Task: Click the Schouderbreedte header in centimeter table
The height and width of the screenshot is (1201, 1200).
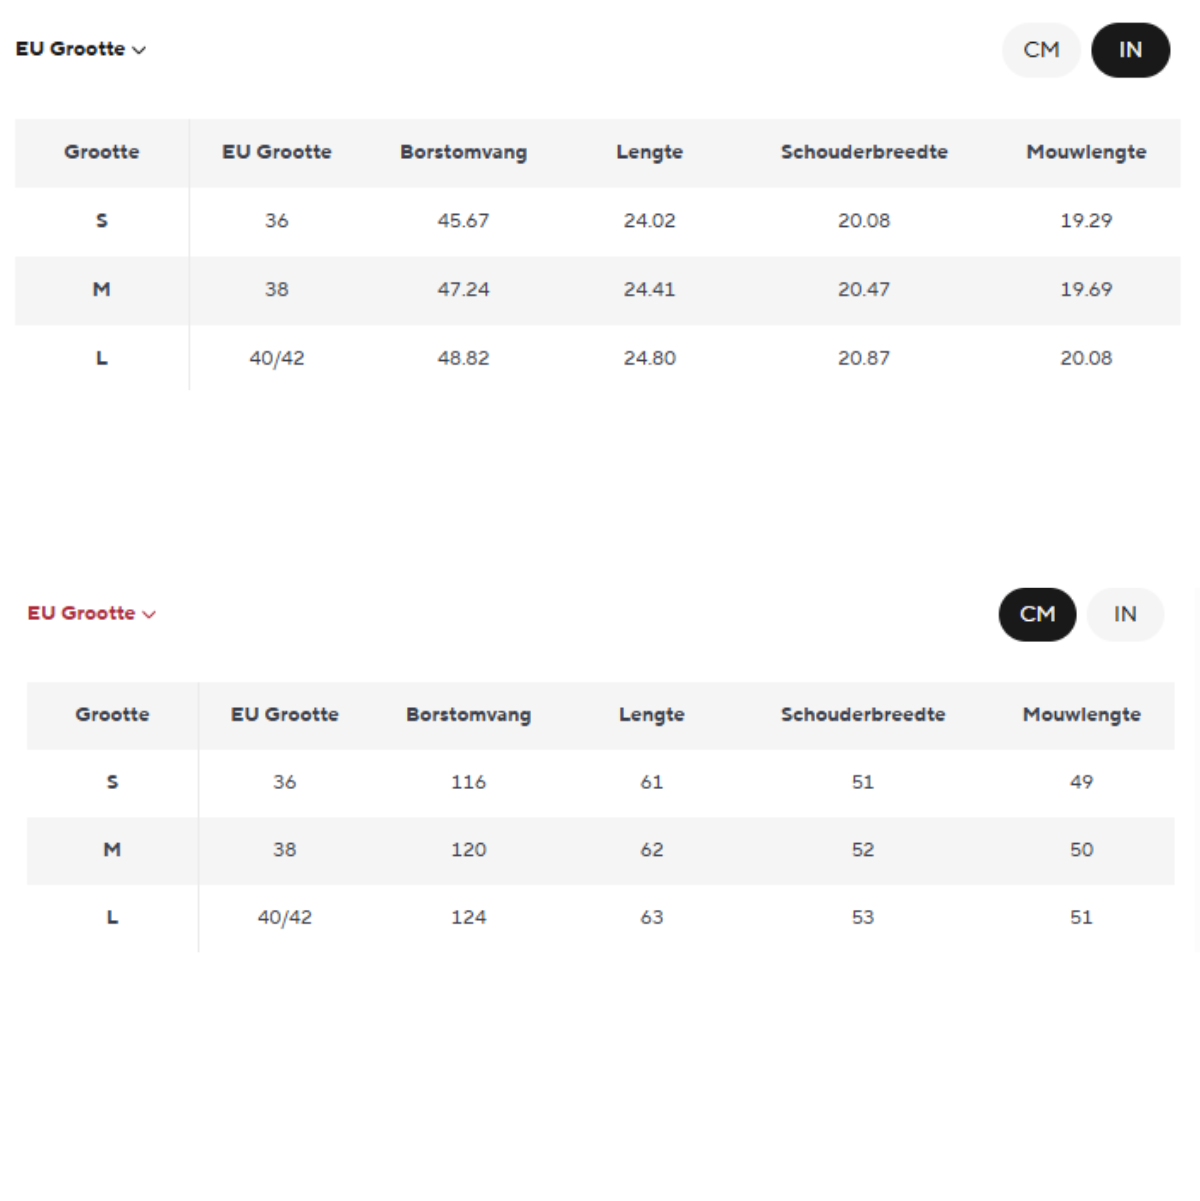Action: click(x=862, y=715)
